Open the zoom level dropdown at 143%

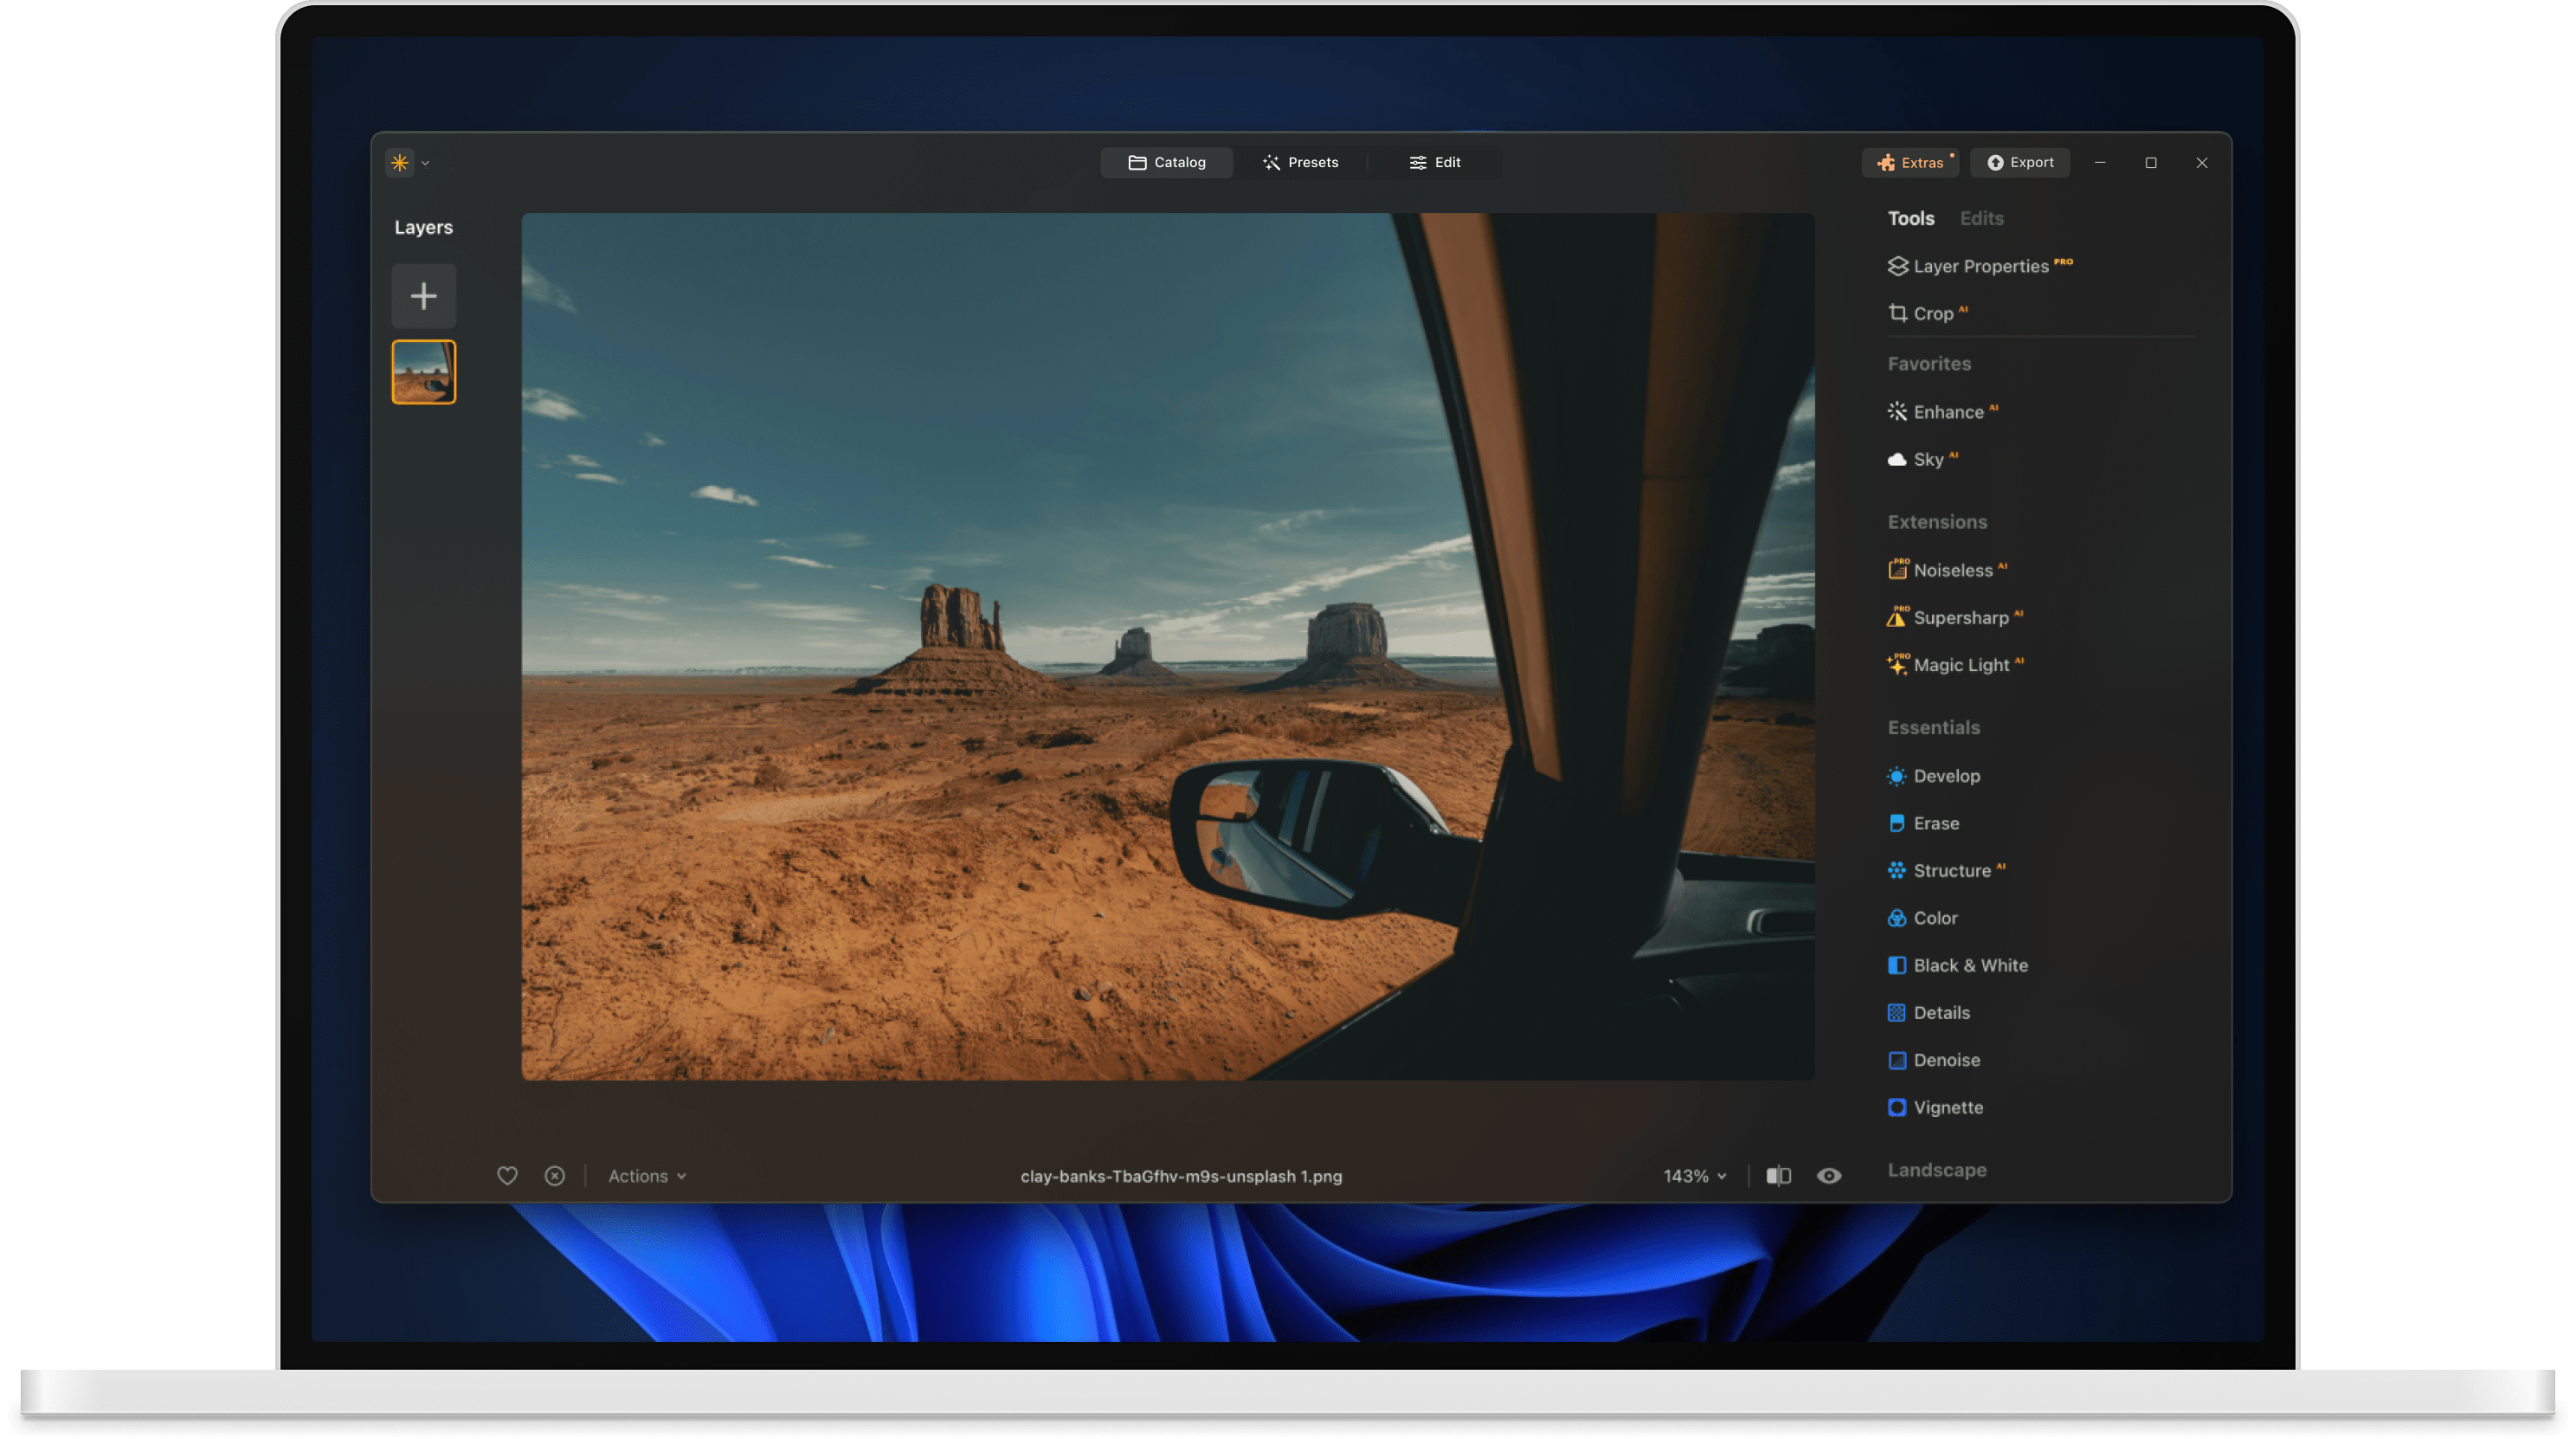tap(1694, 1176)
